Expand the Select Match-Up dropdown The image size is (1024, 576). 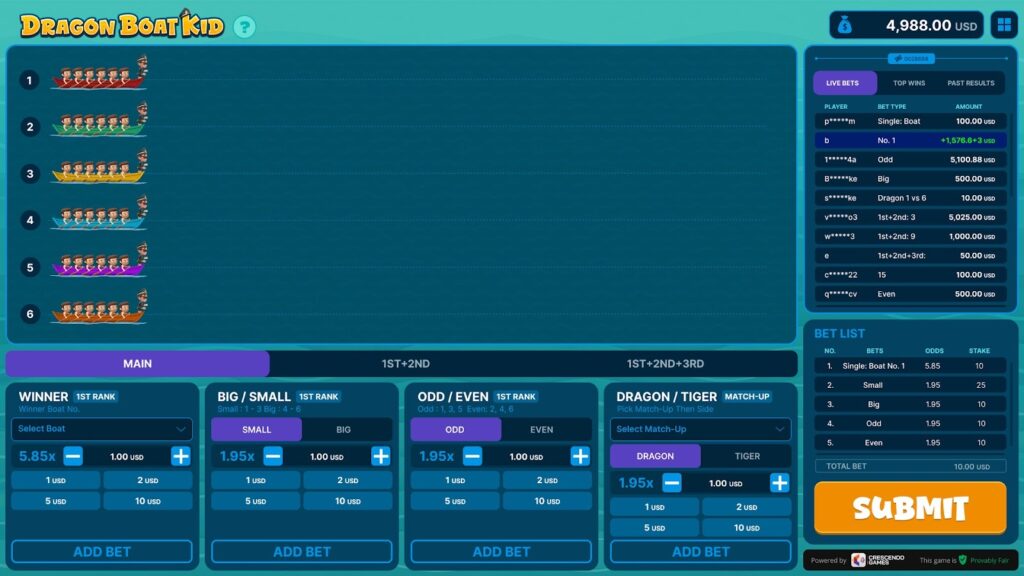(700, 429)
